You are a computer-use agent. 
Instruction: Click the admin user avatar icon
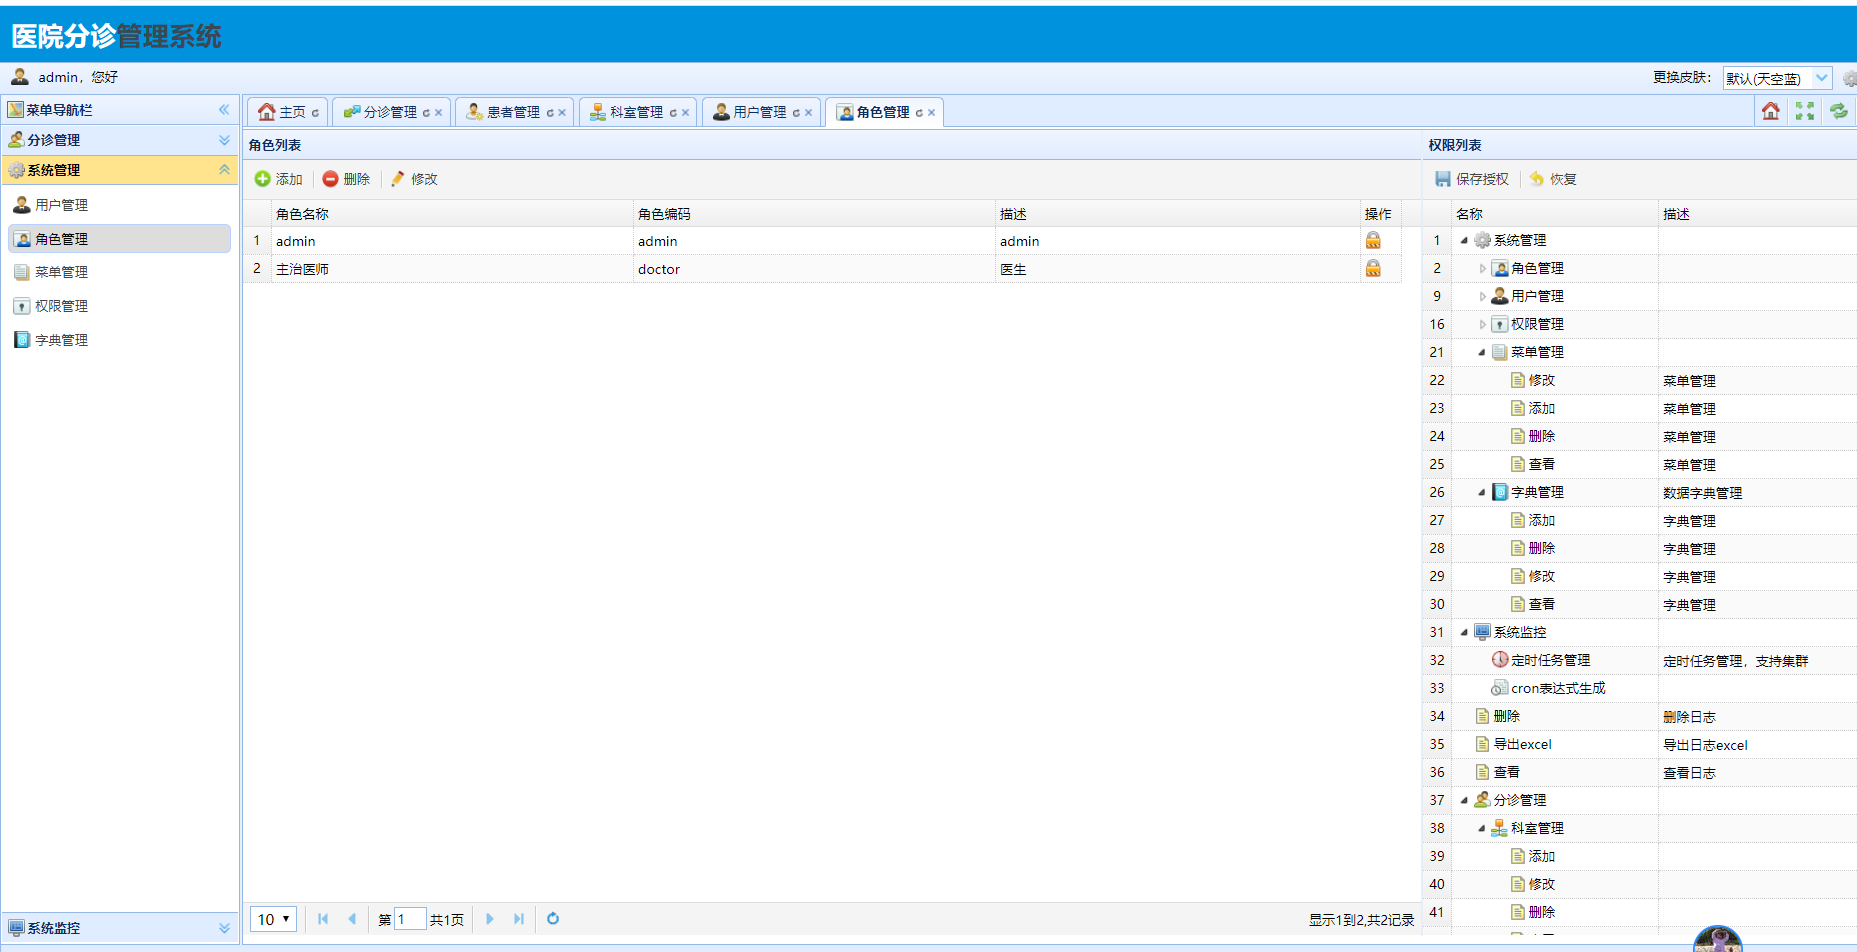[x=19, y=76]
